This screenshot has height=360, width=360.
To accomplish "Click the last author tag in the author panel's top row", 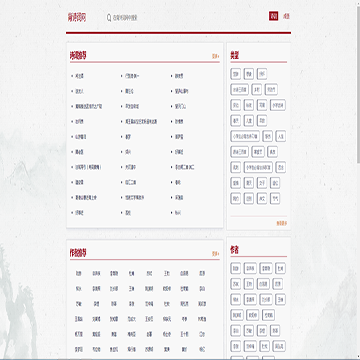I will pyautogui.click(x=280, y=268).
